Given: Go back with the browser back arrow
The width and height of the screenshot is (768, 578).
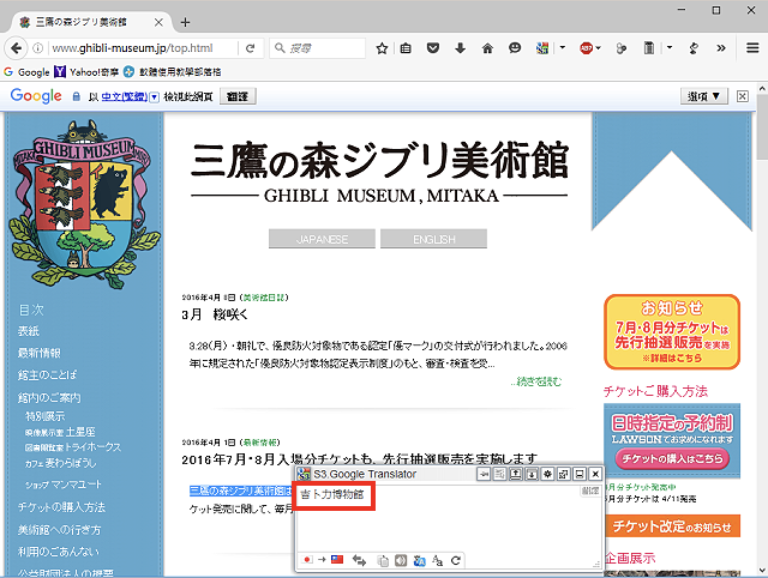Looking at the screenshot, I should click(x=16, y=48).
